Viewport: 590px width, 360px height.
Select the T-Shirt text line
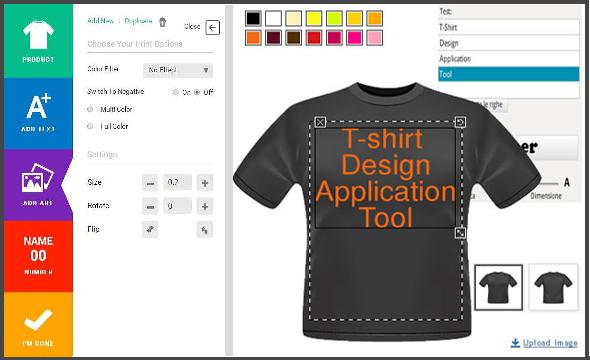click(509, 27)
